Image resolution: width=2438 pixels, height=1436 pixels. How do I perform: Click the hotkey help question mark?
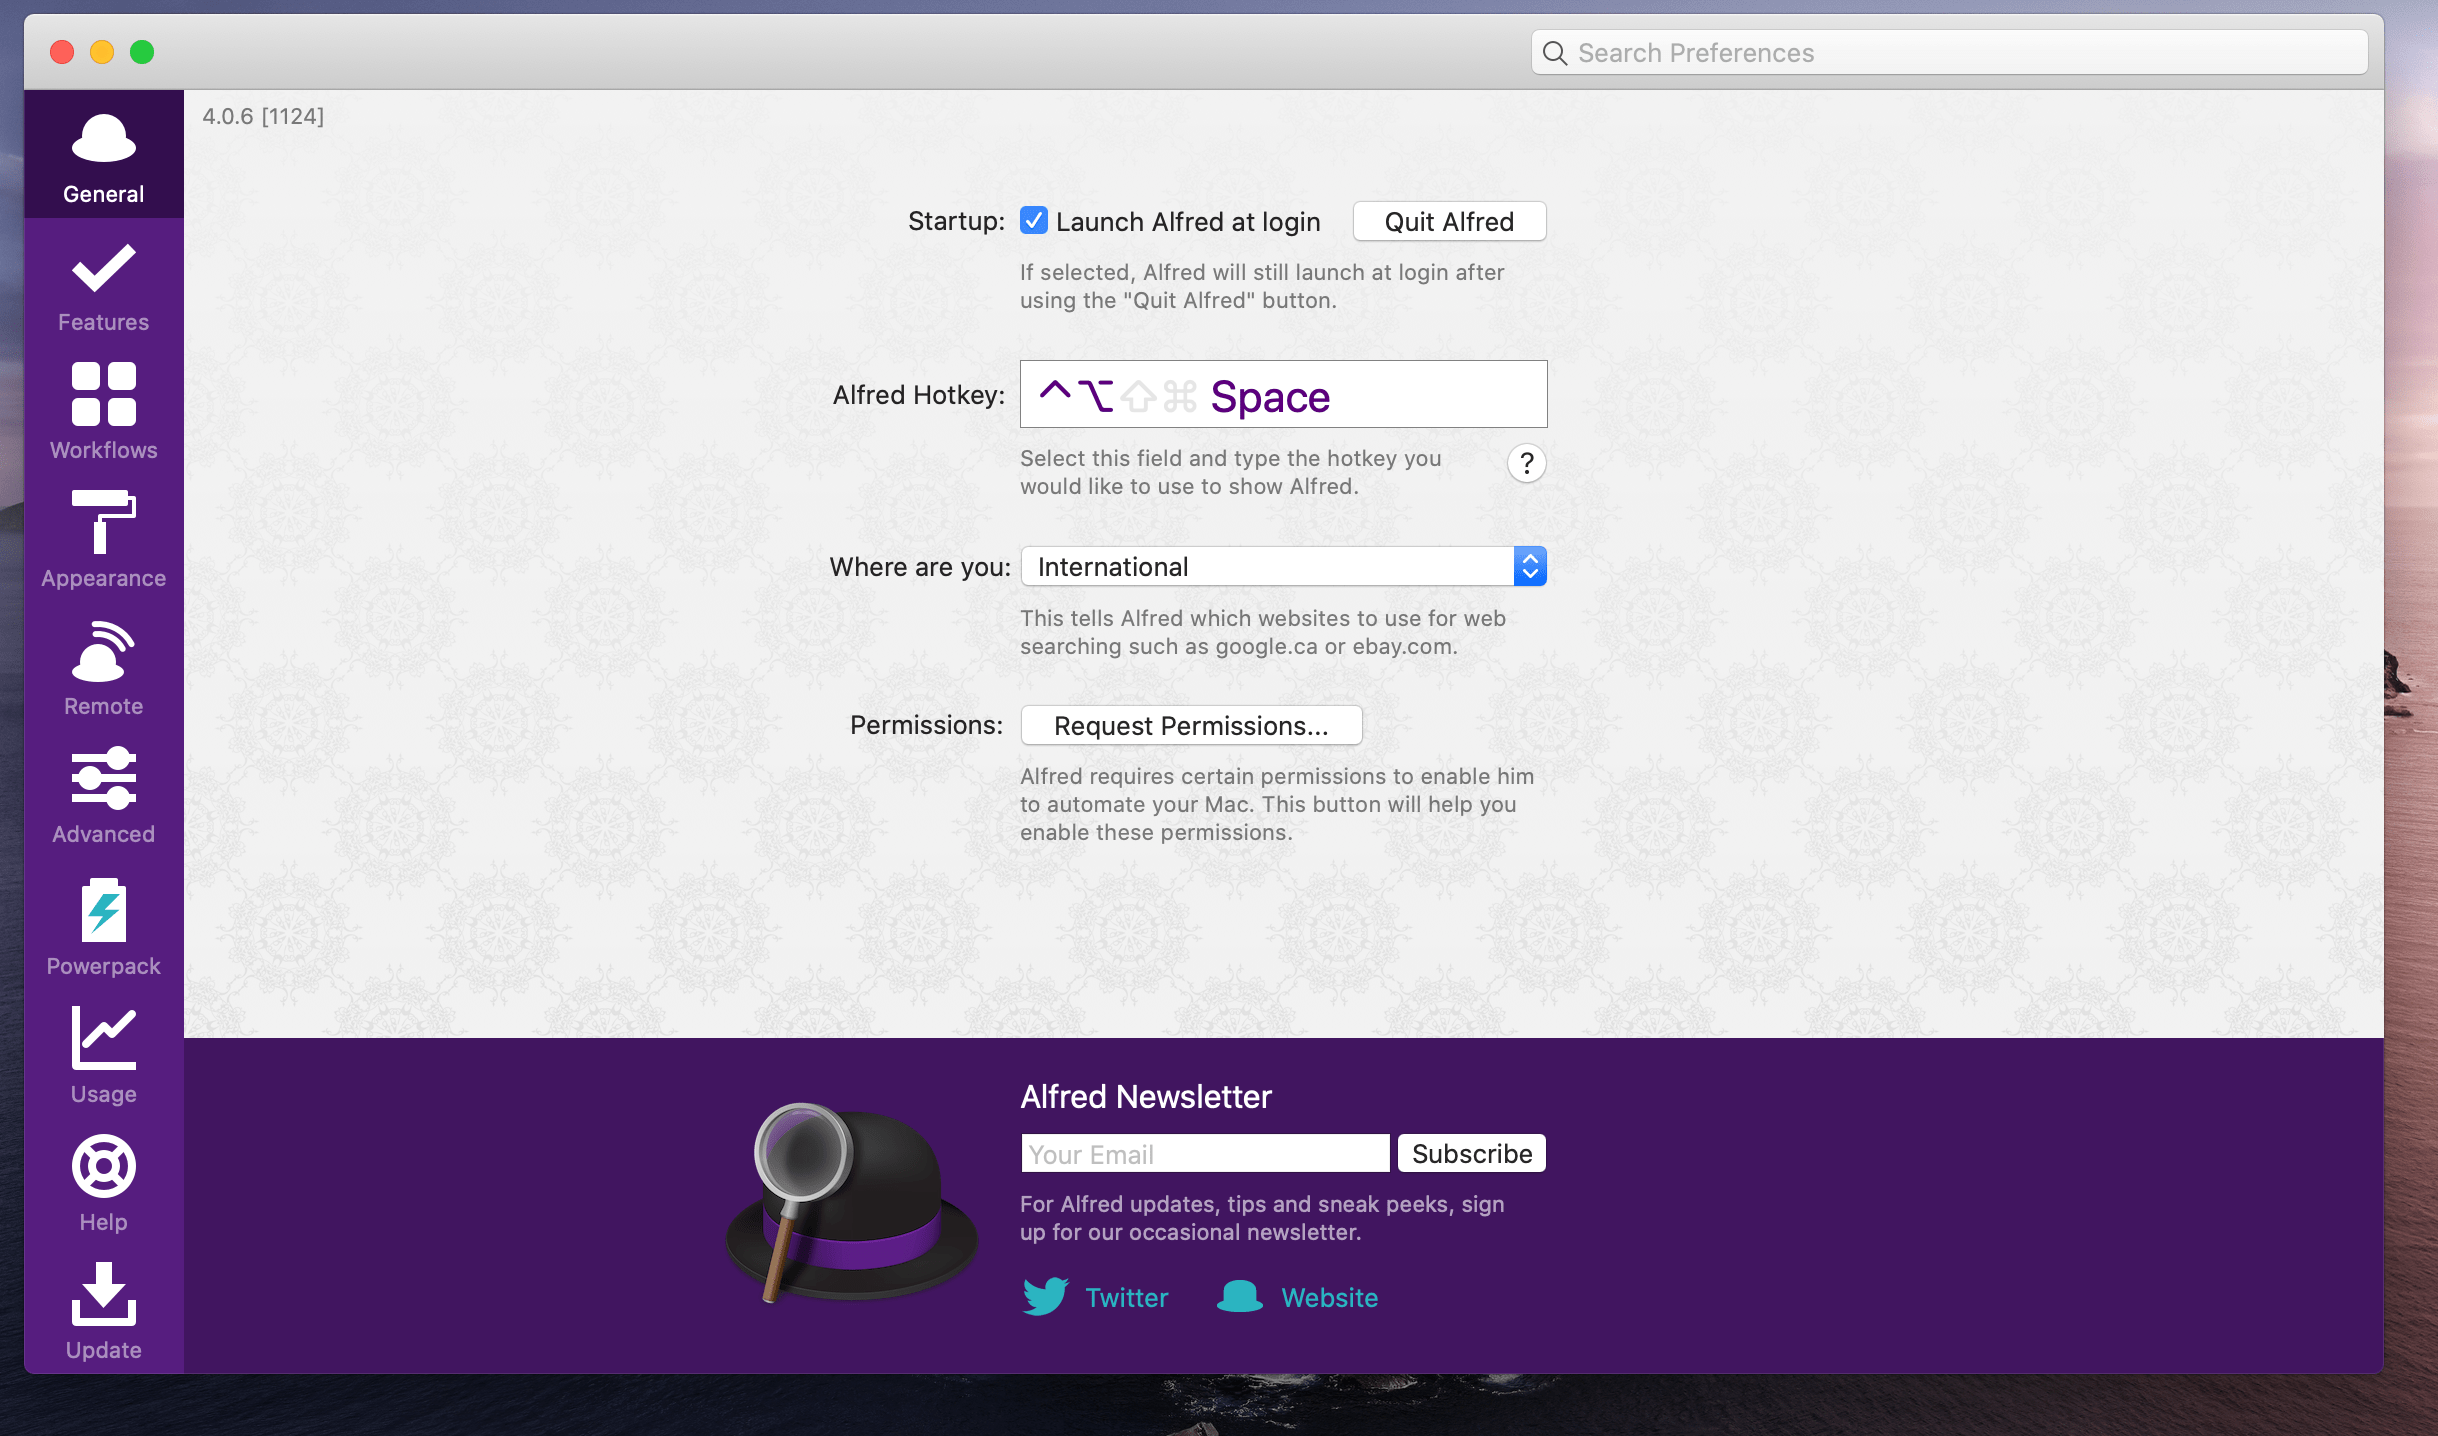(1525, 463)
